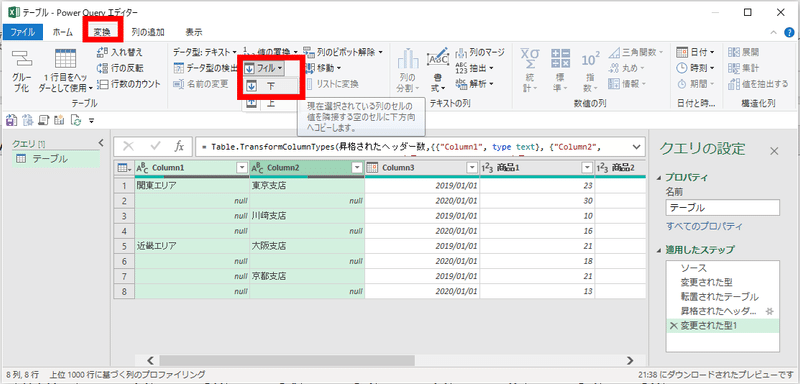Switch to the 変換 tab
This screenshot has width=800, height=384.
click(102, 33)
